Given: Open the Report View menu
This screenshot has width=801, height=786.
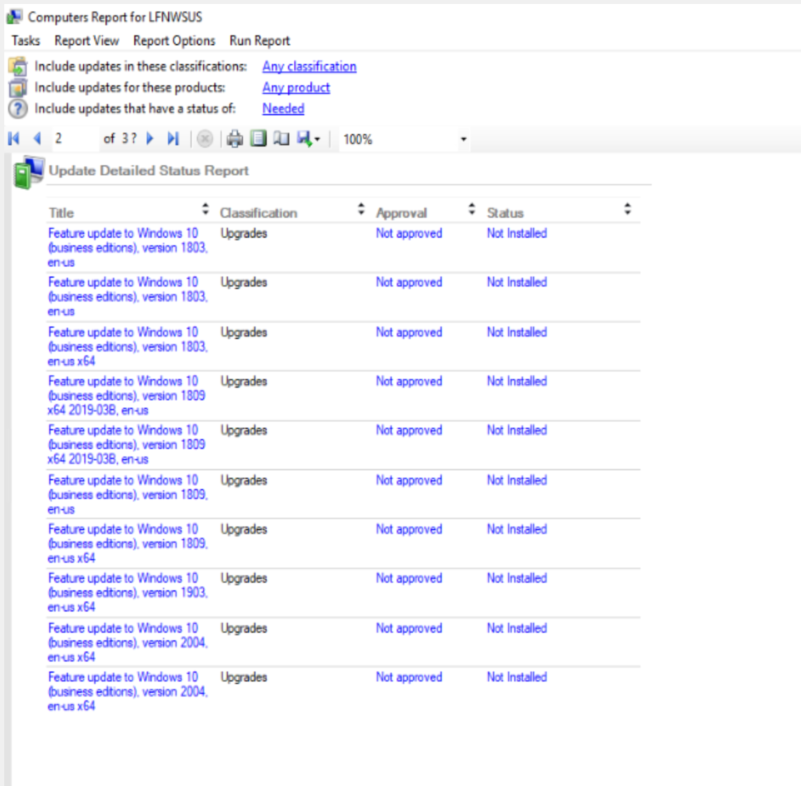Looking at the screenshot, I should (x=87, y=40).
